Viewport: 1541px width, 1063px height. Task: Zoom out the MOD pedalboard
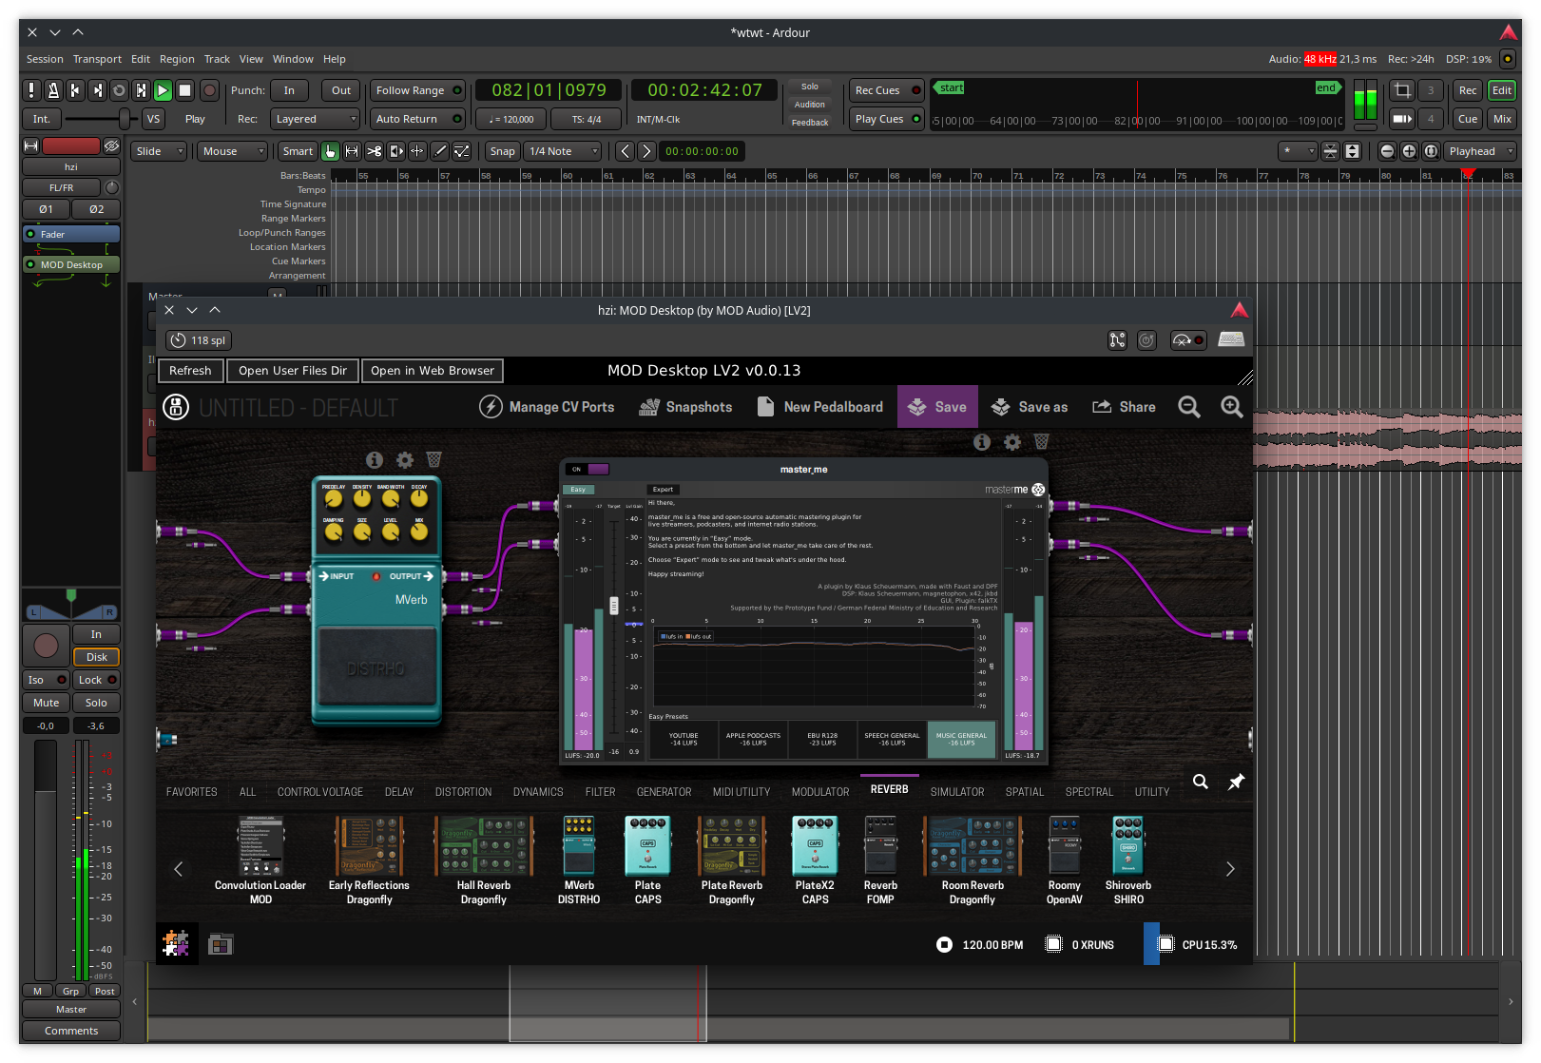[x=1189, y=407]
